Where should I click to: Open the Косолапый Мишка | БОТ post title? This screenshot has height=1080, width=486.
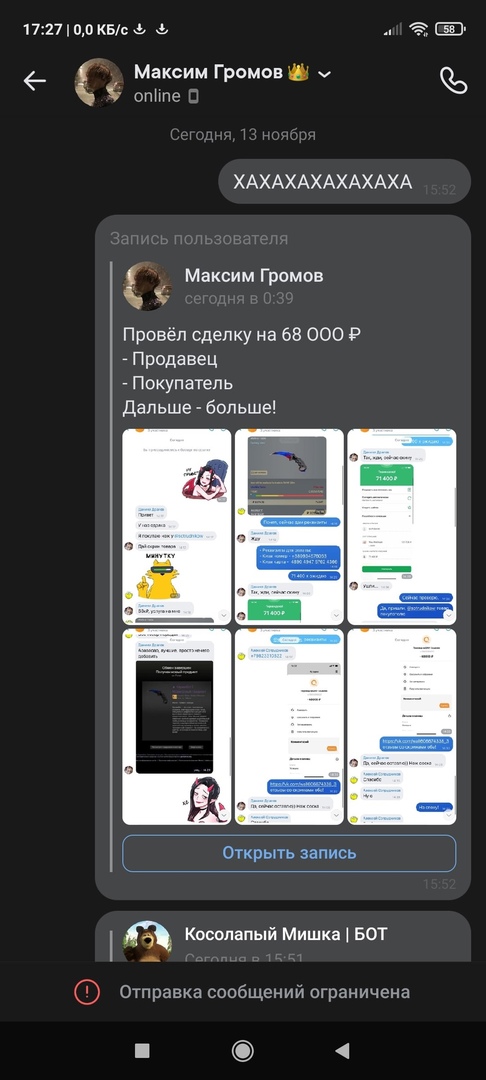[286, 934]
